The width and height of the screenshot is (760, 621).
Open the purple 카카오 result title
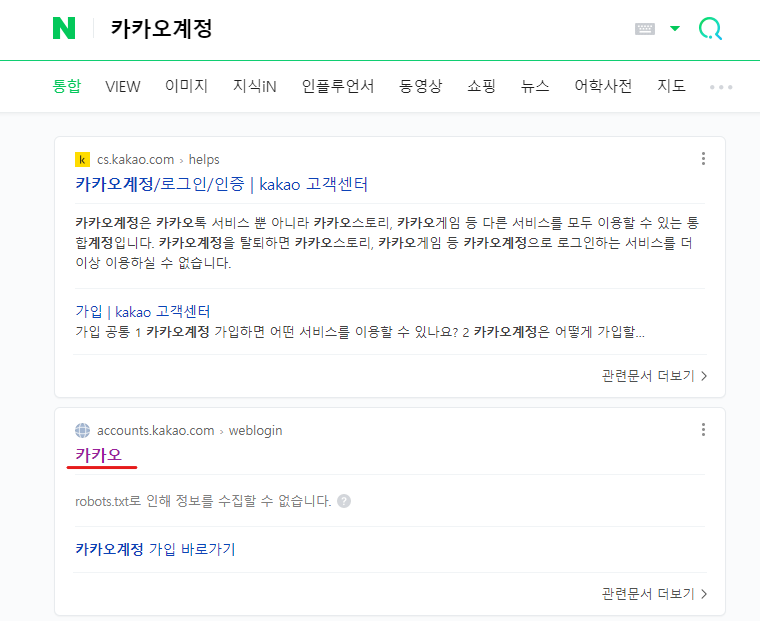[98, 455]
